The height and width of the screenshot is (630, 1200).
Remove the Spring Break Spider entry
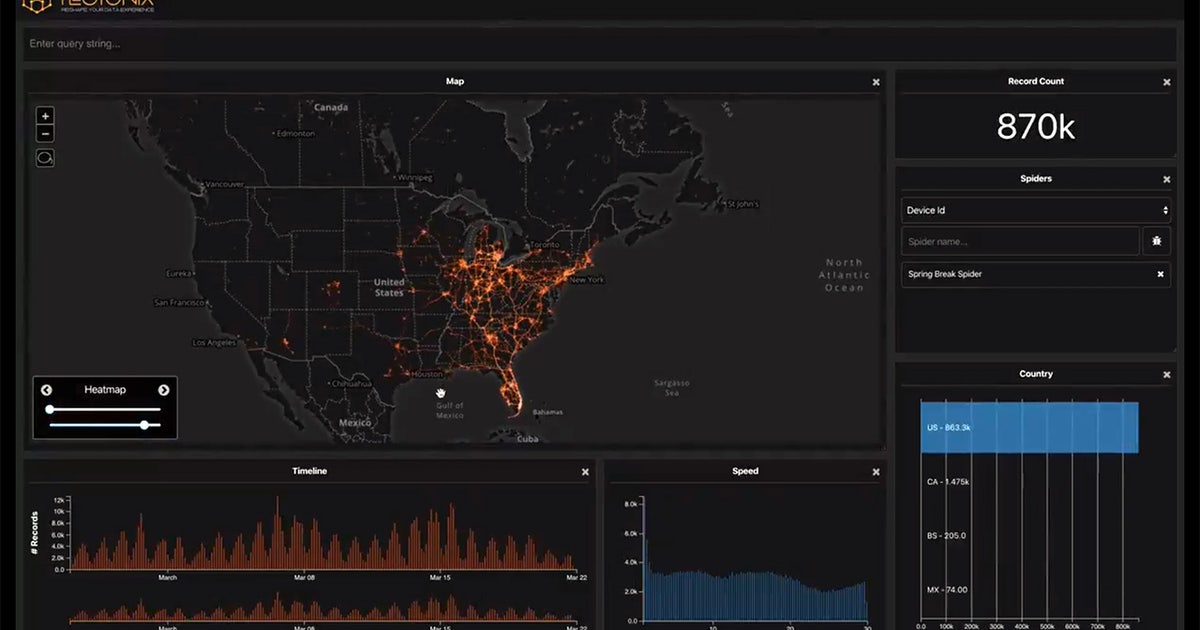[x=1160, y=274]
